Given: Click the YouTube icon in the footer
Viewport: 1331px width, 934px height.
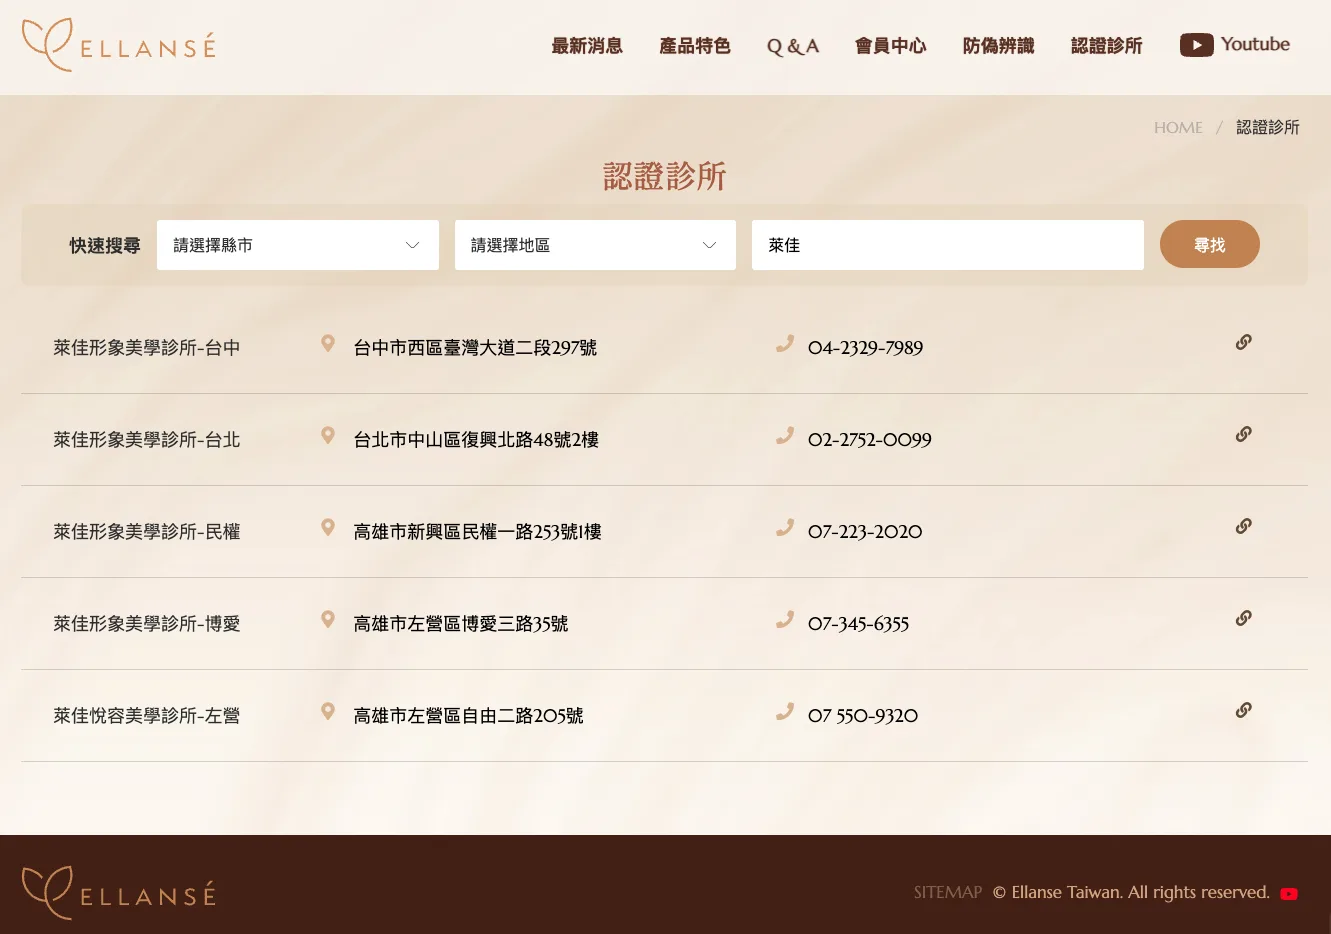Looking at the screenshot, I should 1289,893.
